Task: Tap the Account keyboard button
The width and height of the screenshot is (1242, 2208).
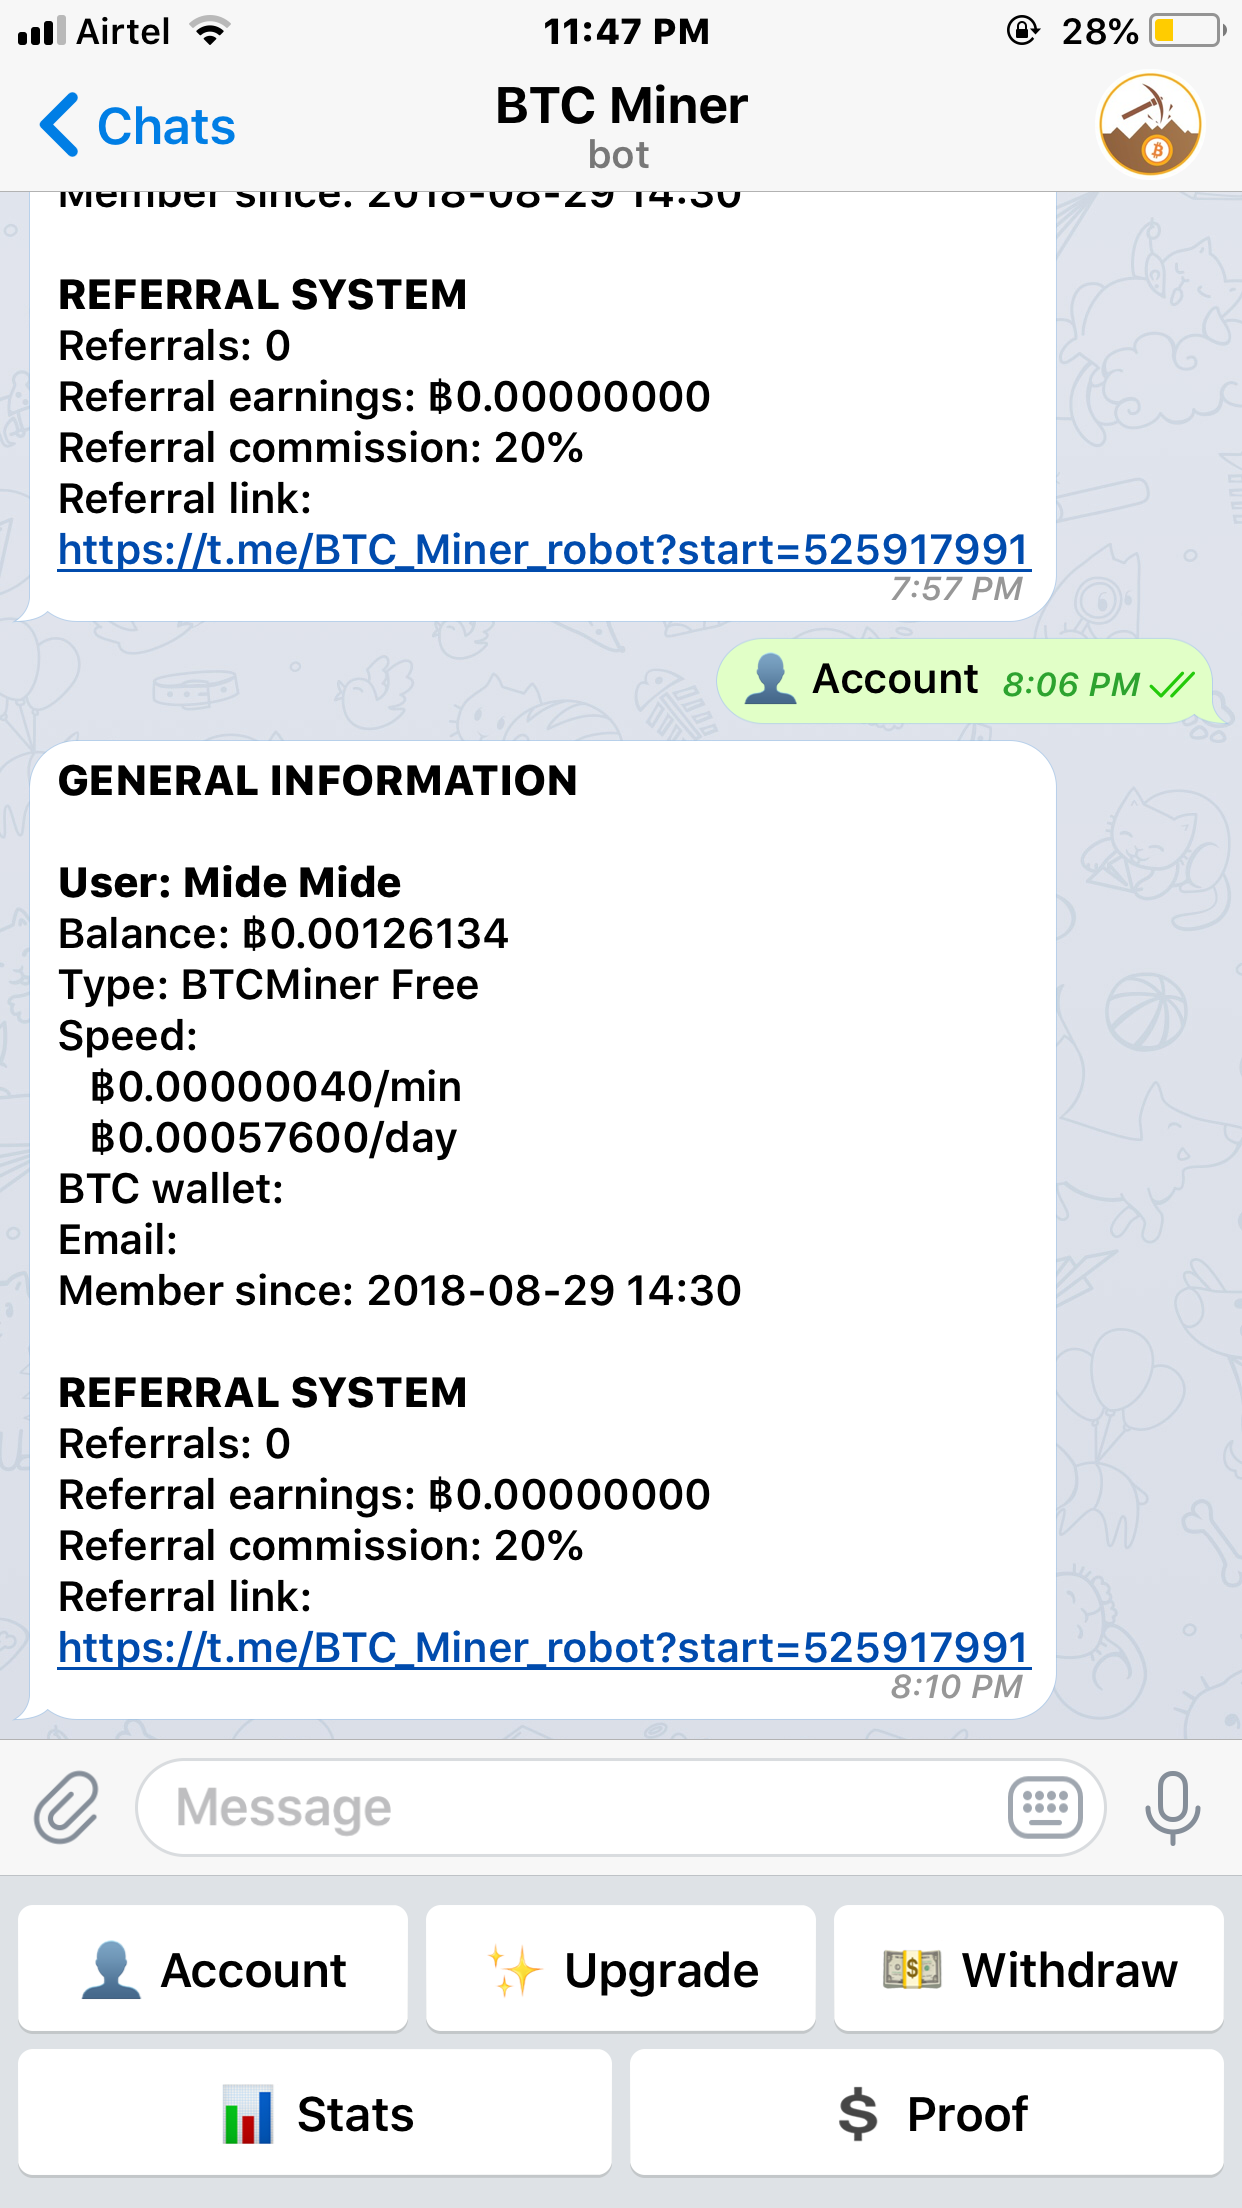Action: [x=213, y=1969]
